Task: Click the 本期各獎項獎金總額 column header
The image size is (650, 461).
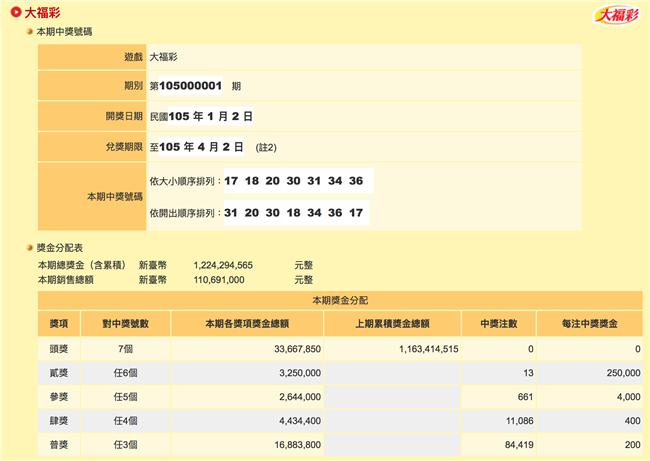Action: (247, 324)
